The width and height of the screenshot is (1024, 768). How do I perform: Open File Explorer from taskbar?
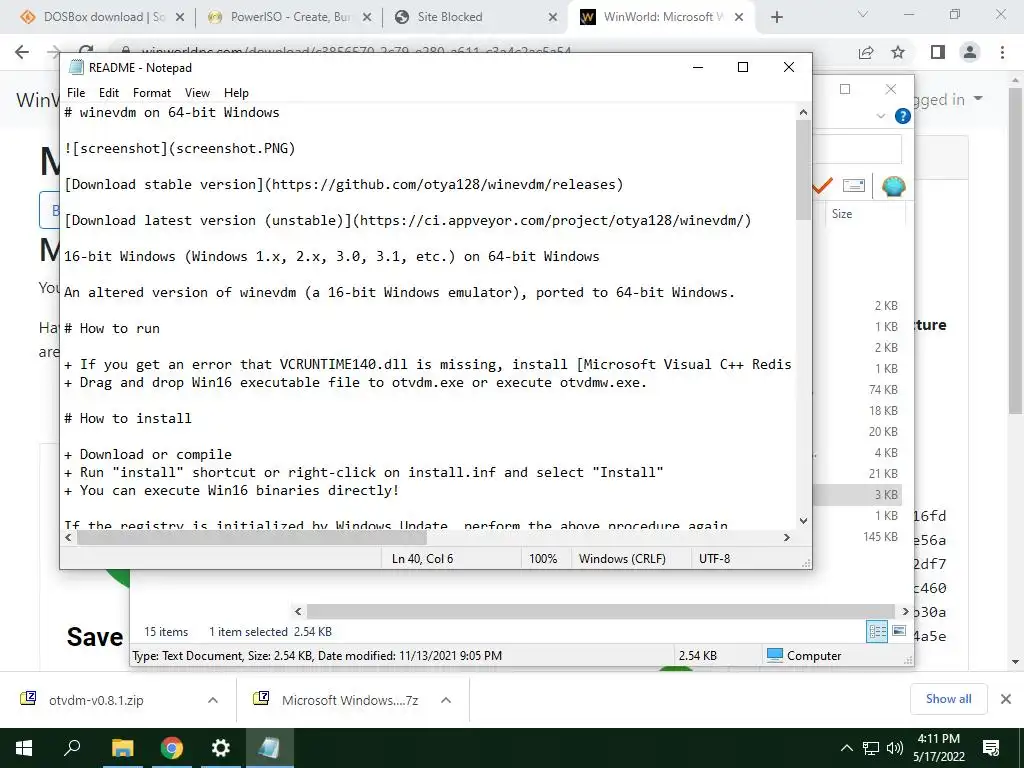122,748
